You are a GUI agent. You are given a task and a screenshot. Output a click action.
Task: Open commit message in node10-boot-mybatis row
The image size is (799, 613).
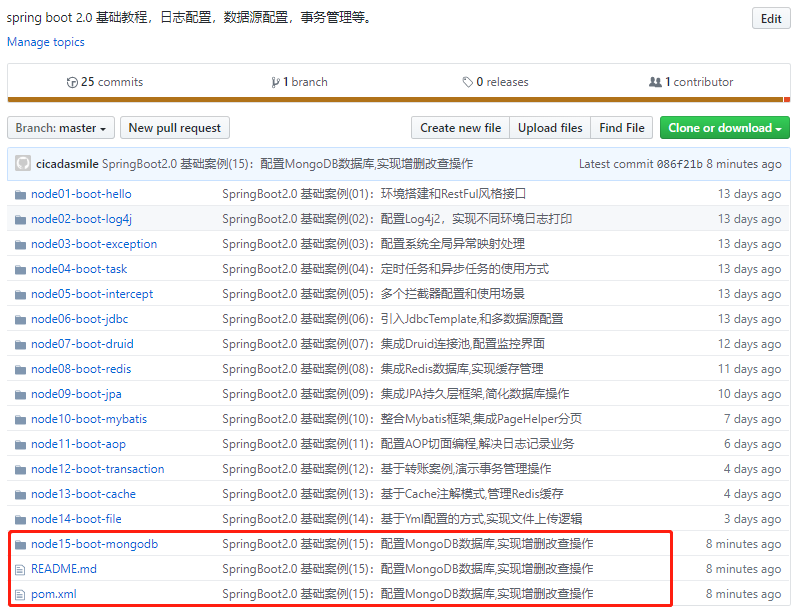coord(402,419)
